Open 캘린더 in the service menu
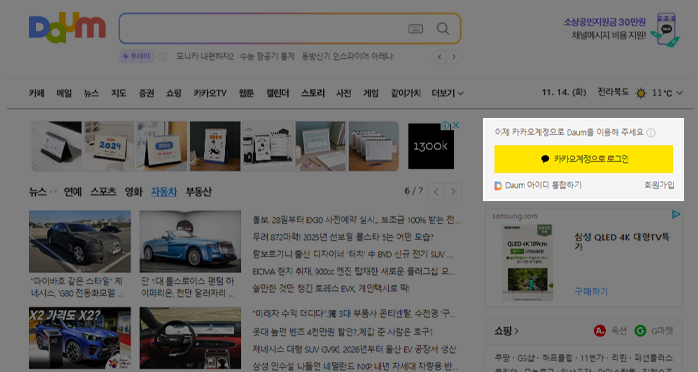Viewport: 698px width, 372px height. (278, 93)
